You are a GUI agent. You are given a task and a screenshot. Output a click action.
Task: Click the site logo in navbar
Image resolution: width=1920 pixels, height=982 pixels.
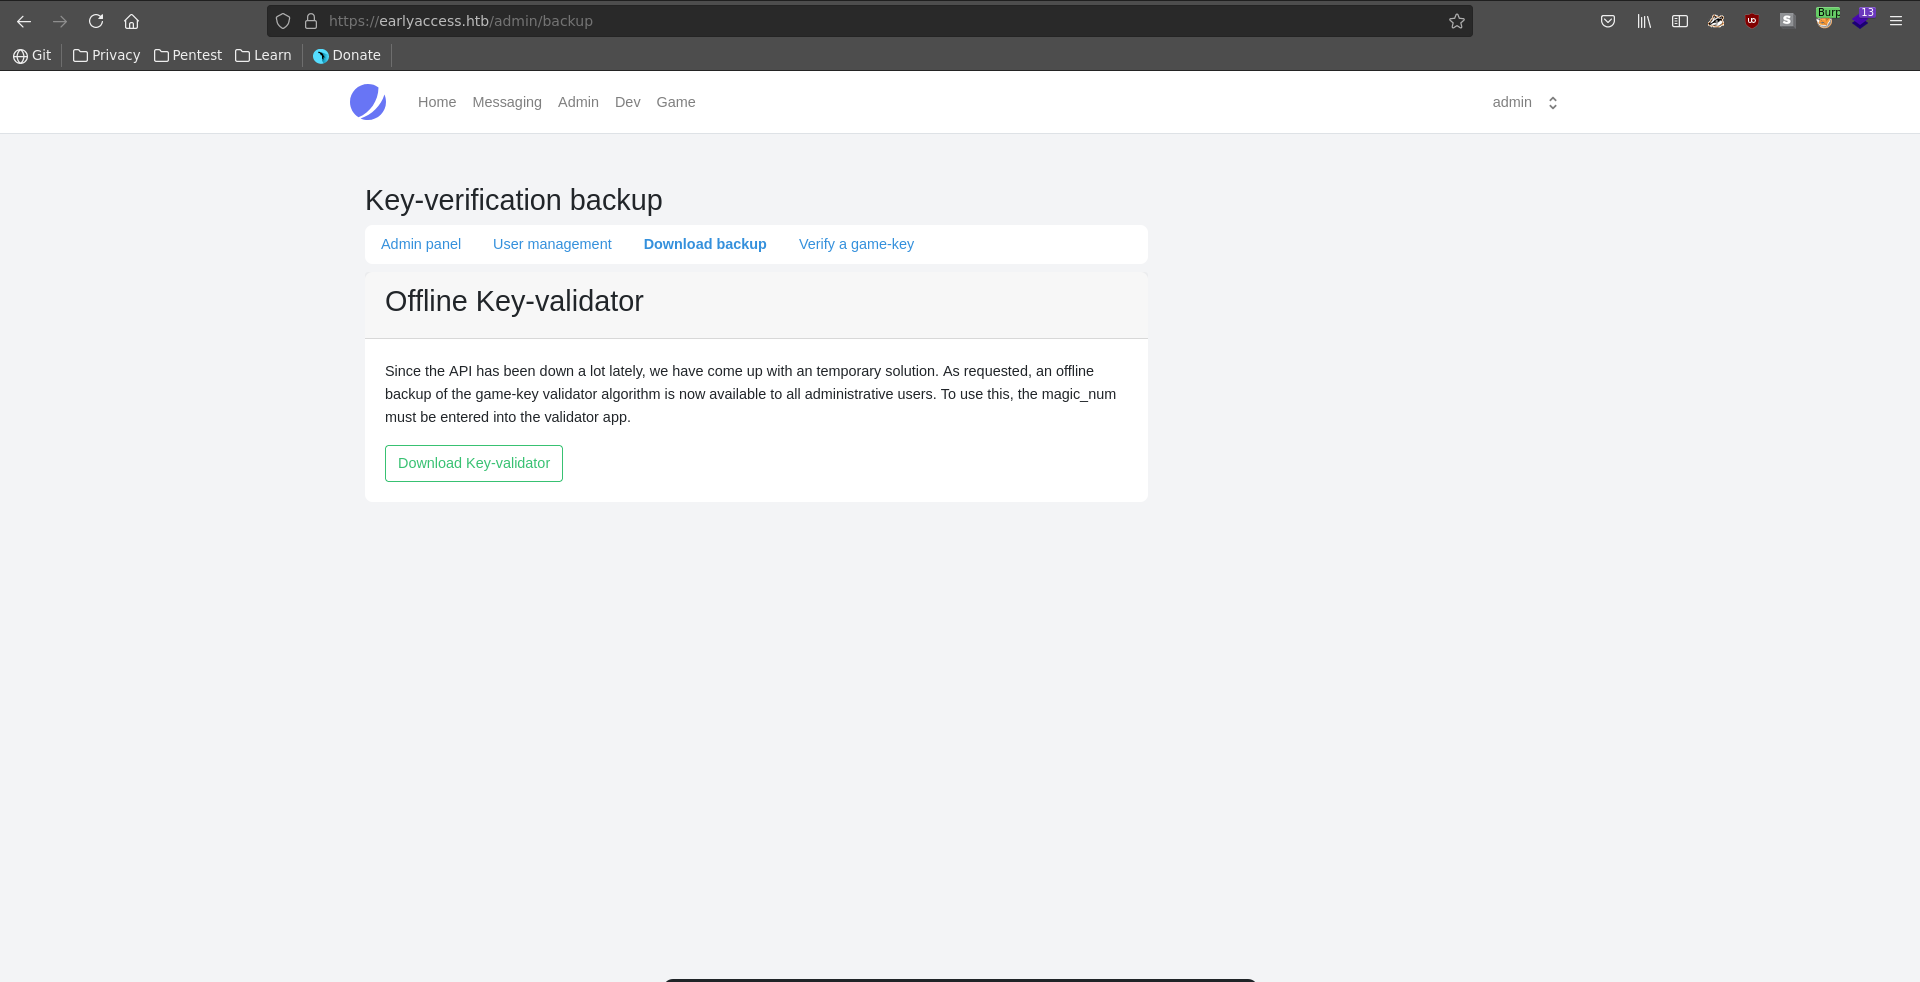click(x=368, y=102)
